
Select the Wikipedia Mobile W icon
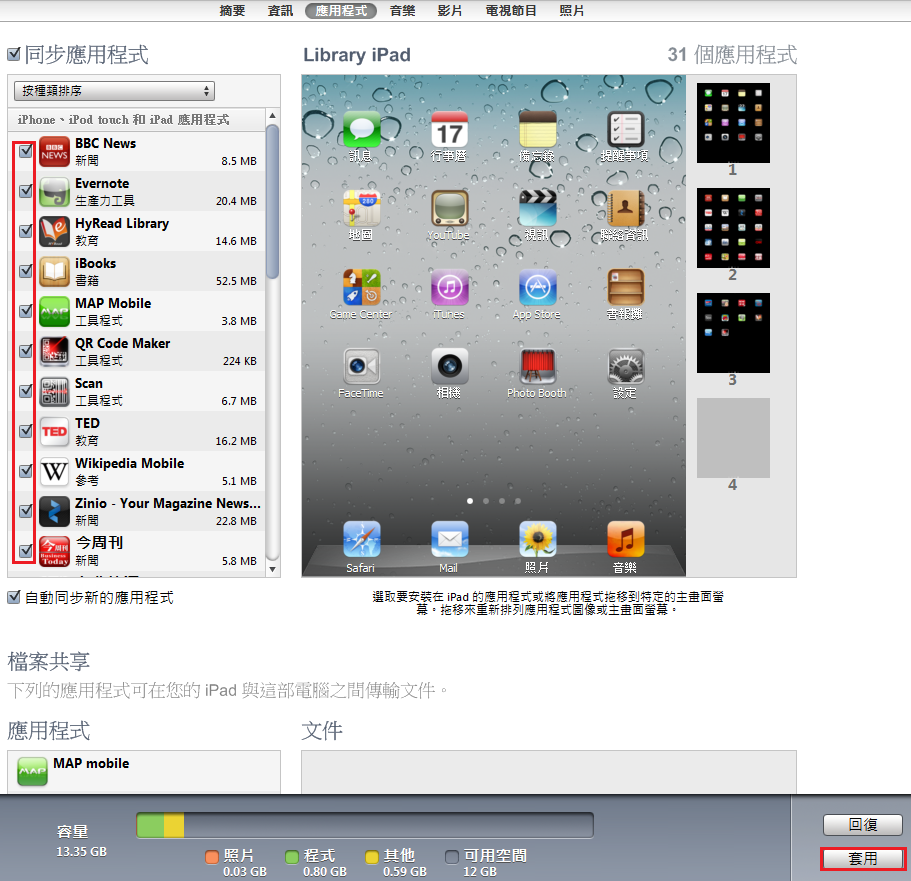pos(55,472)
